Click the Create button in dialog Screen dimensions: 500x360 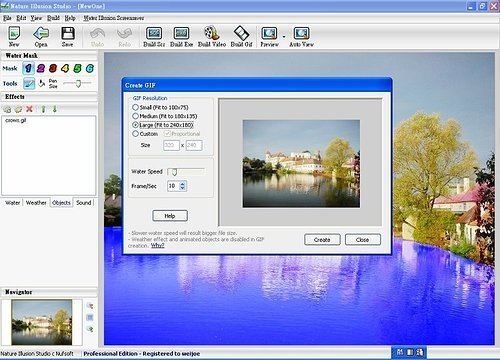[x=322, y=239]
